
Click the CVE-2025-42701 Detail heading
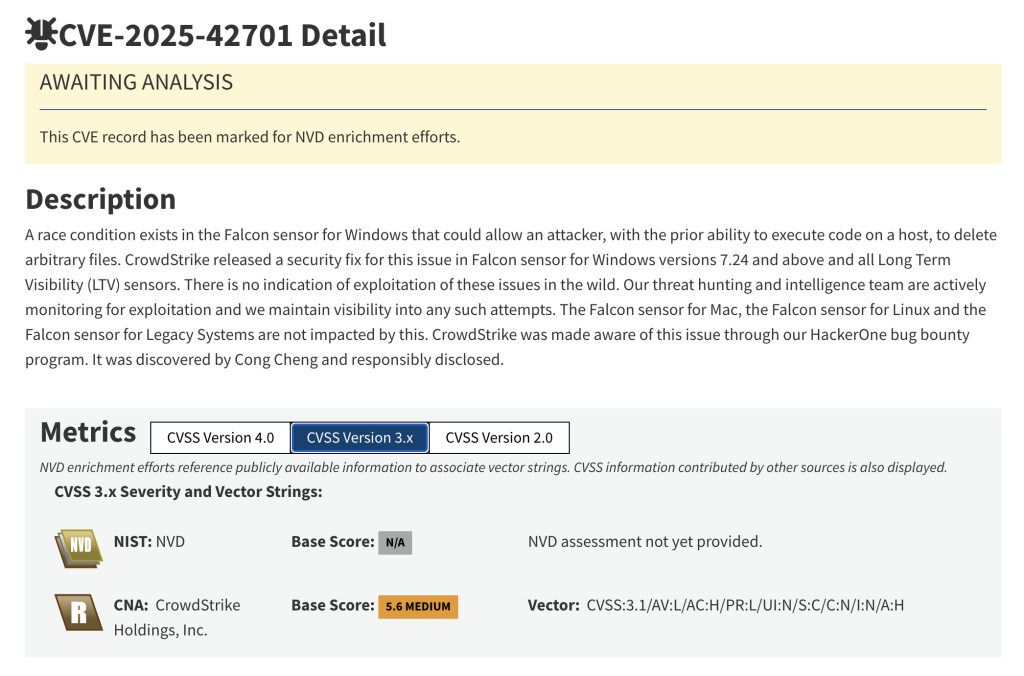tap(222, 35)
